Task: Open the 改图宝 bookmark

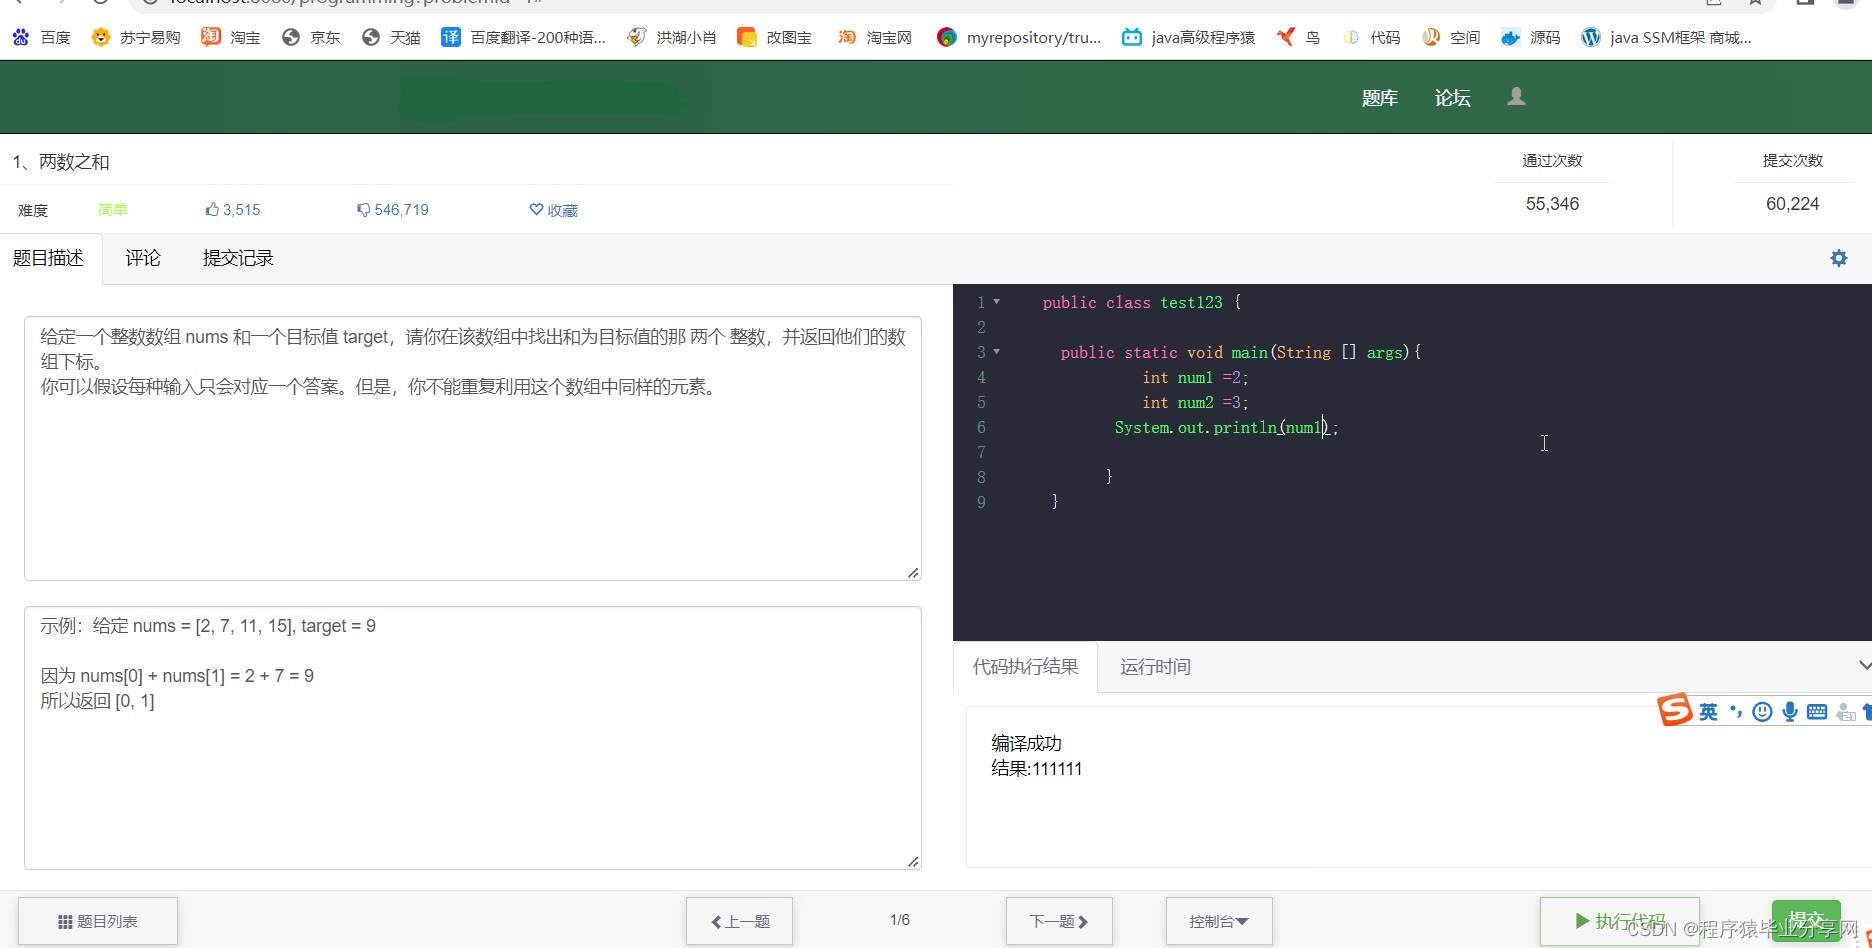Action: click(x=774, y=37)
